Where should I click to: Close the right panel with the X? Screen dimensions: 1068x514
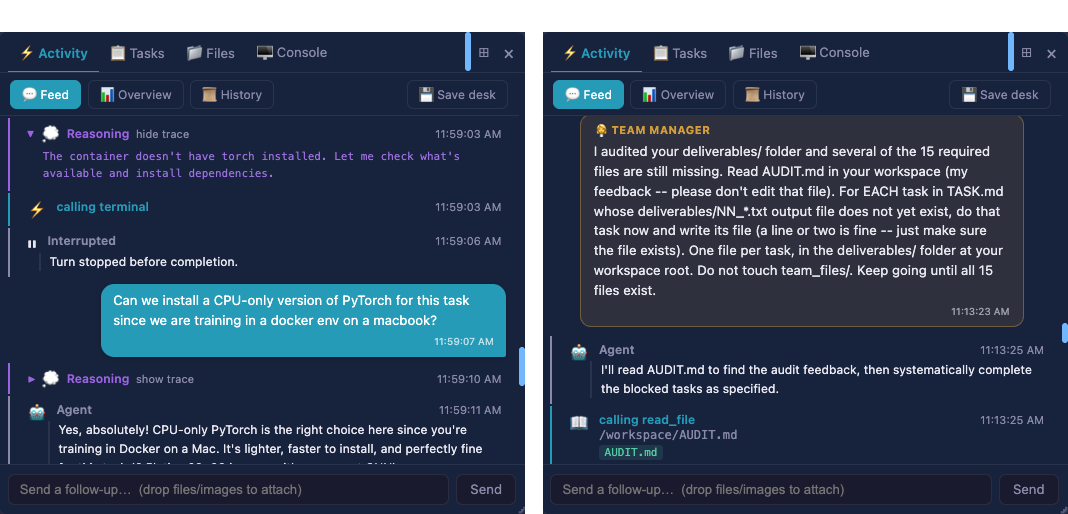point(1051,54)
